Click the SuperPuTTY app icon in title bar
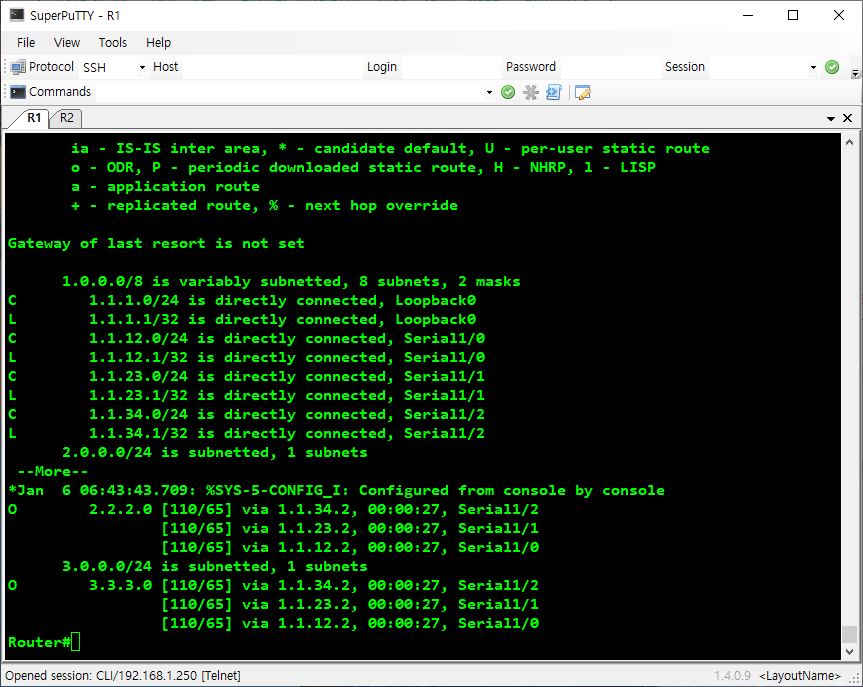 (x=17, y=15)
